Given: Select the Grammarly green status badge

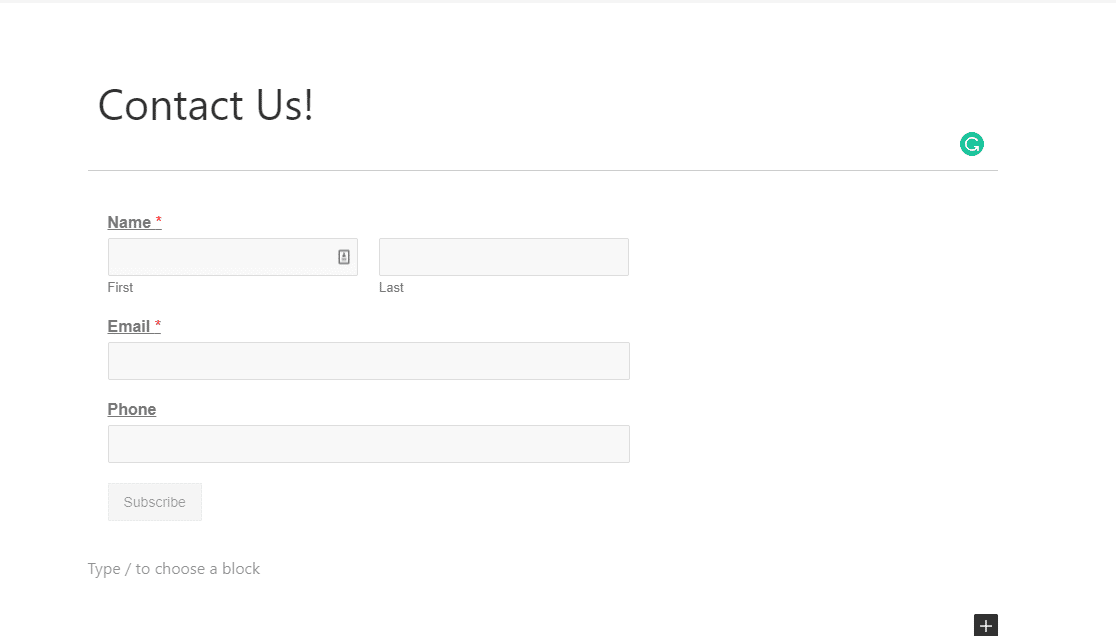Looking at the screenshot, I should (971, 143).
